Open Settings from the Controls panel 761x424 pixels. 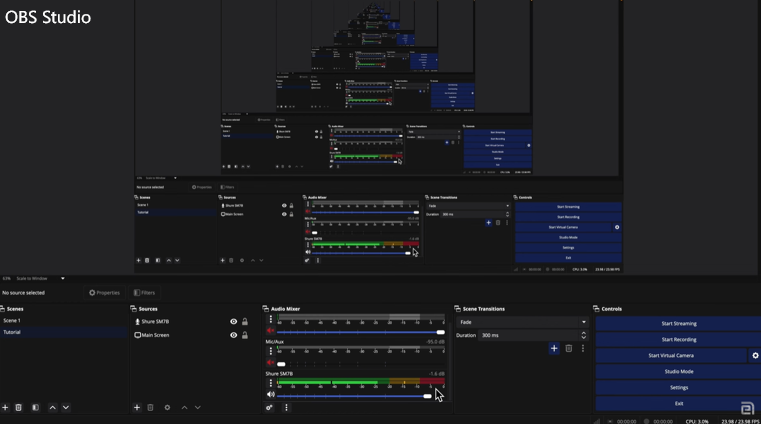678,388
